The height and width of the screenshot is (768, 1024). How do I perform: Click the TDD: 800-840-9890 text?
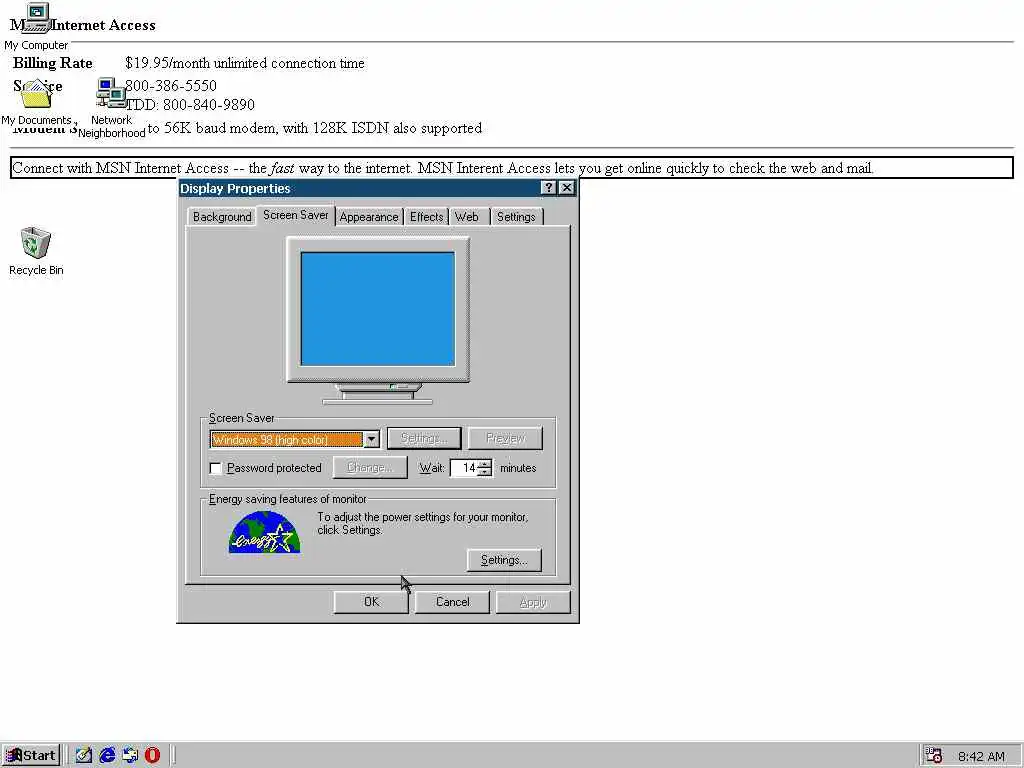tap(190, 104)
